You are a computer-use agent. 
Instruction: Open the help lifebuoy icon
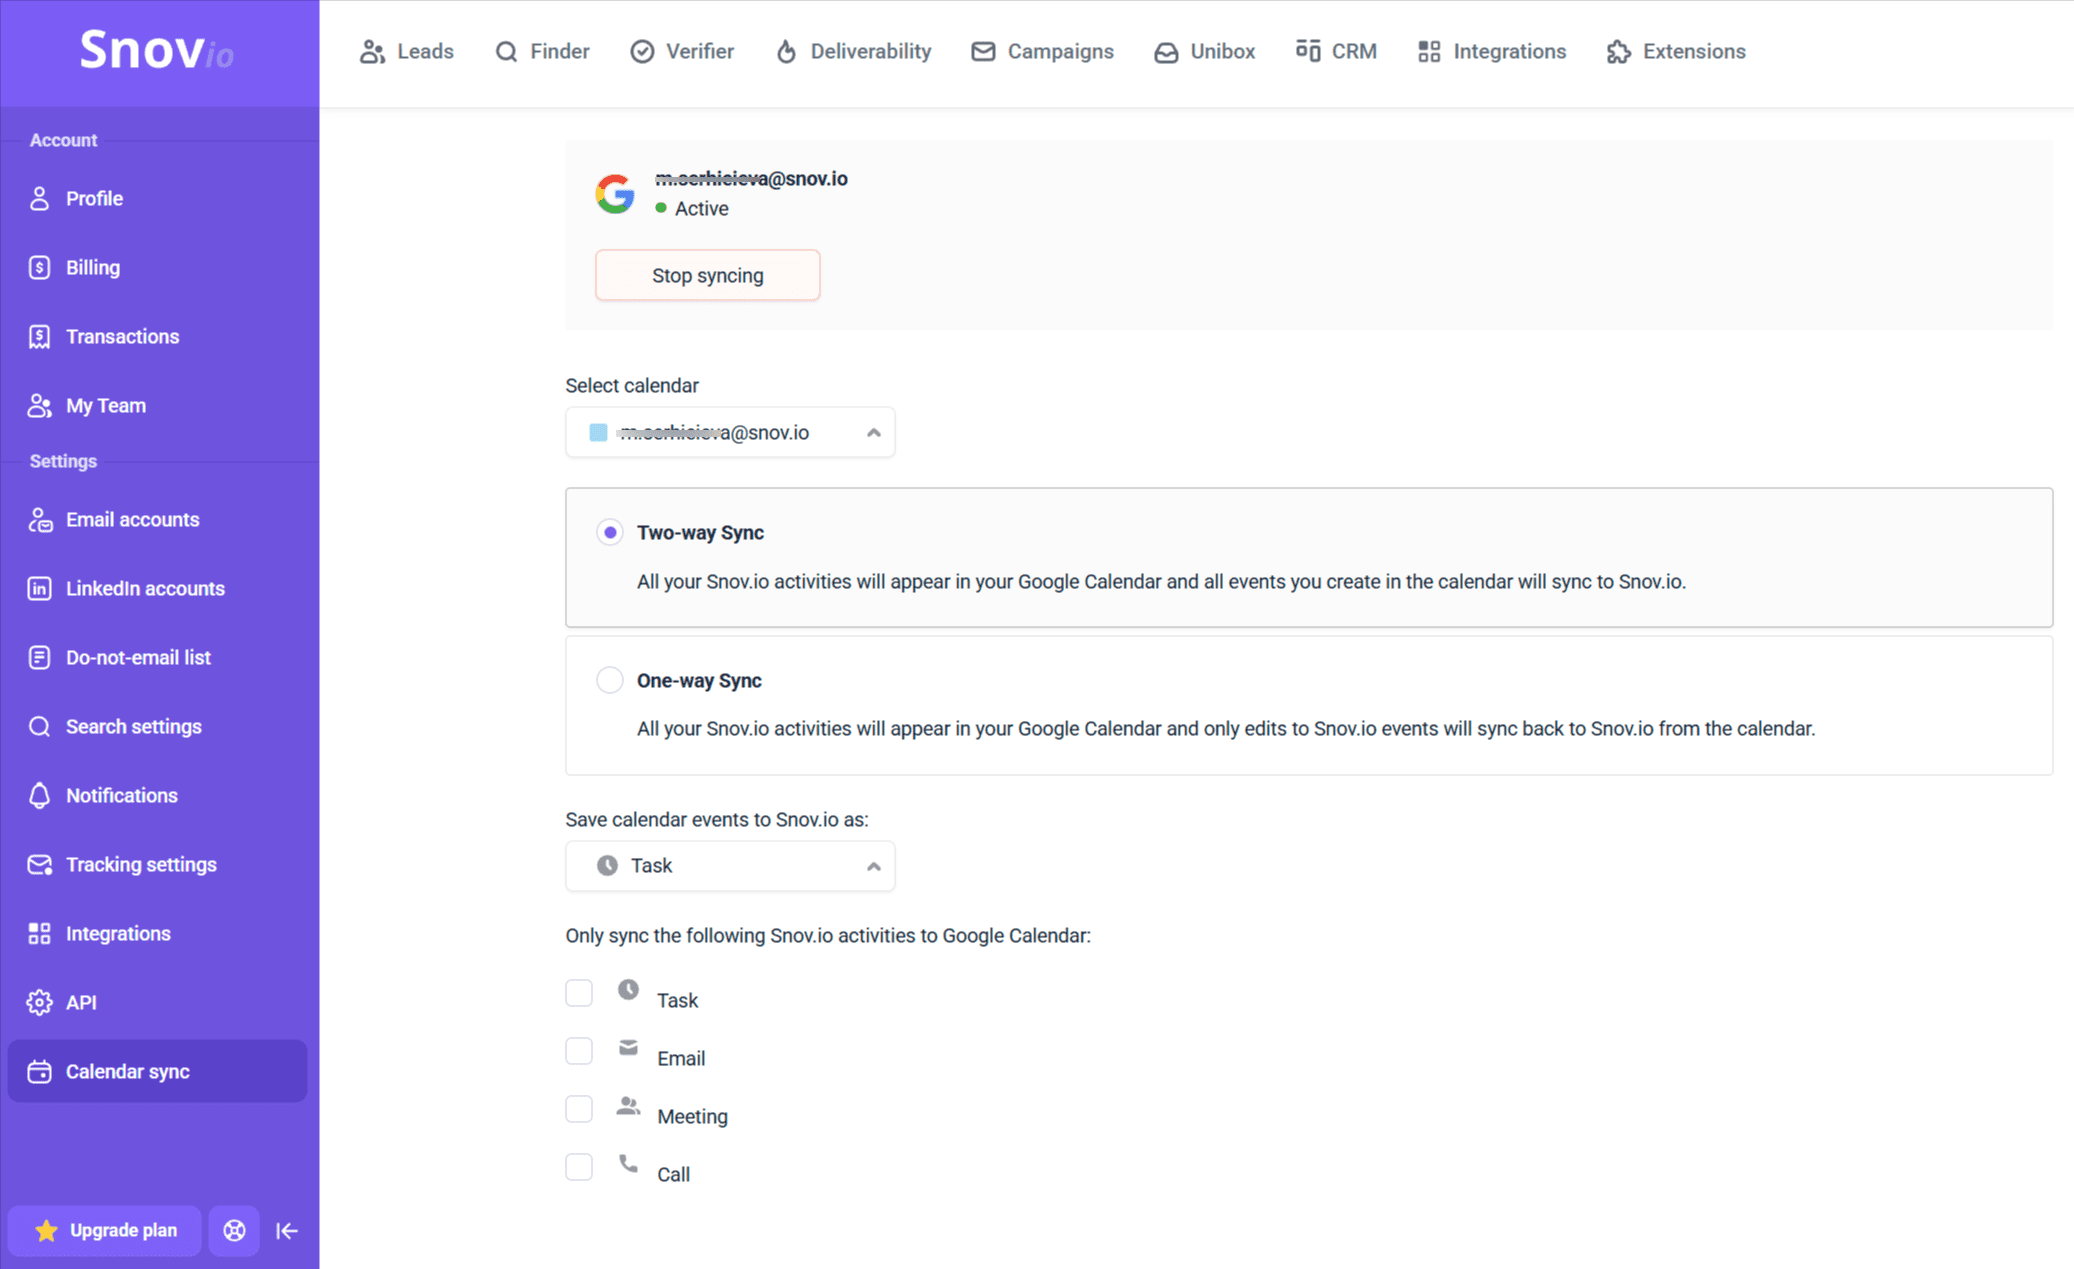(x=234, y=1230)
